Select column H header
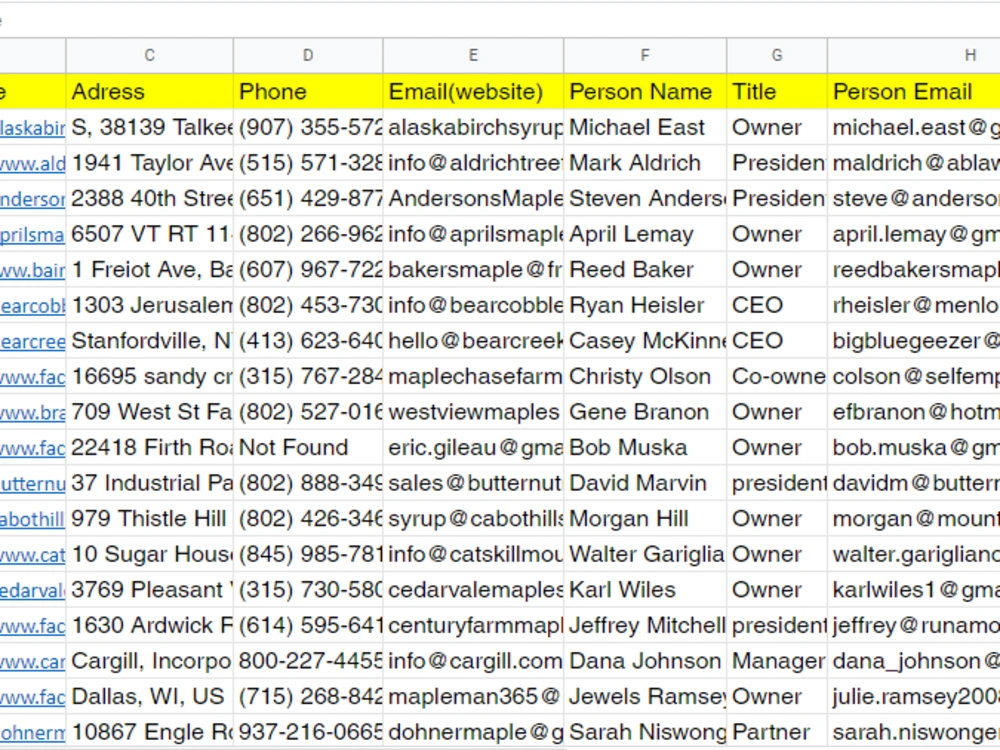The width and height of the screenshot is (1000, 750). point(914,55)
